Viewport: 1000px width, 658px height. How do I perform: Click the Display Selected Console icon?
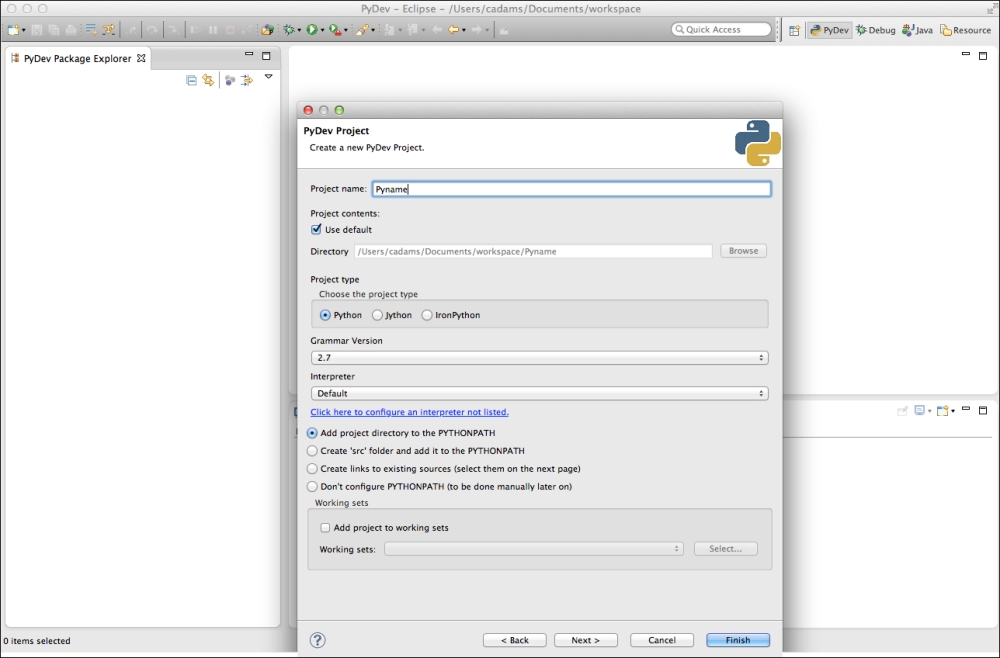tap(920, 411)
